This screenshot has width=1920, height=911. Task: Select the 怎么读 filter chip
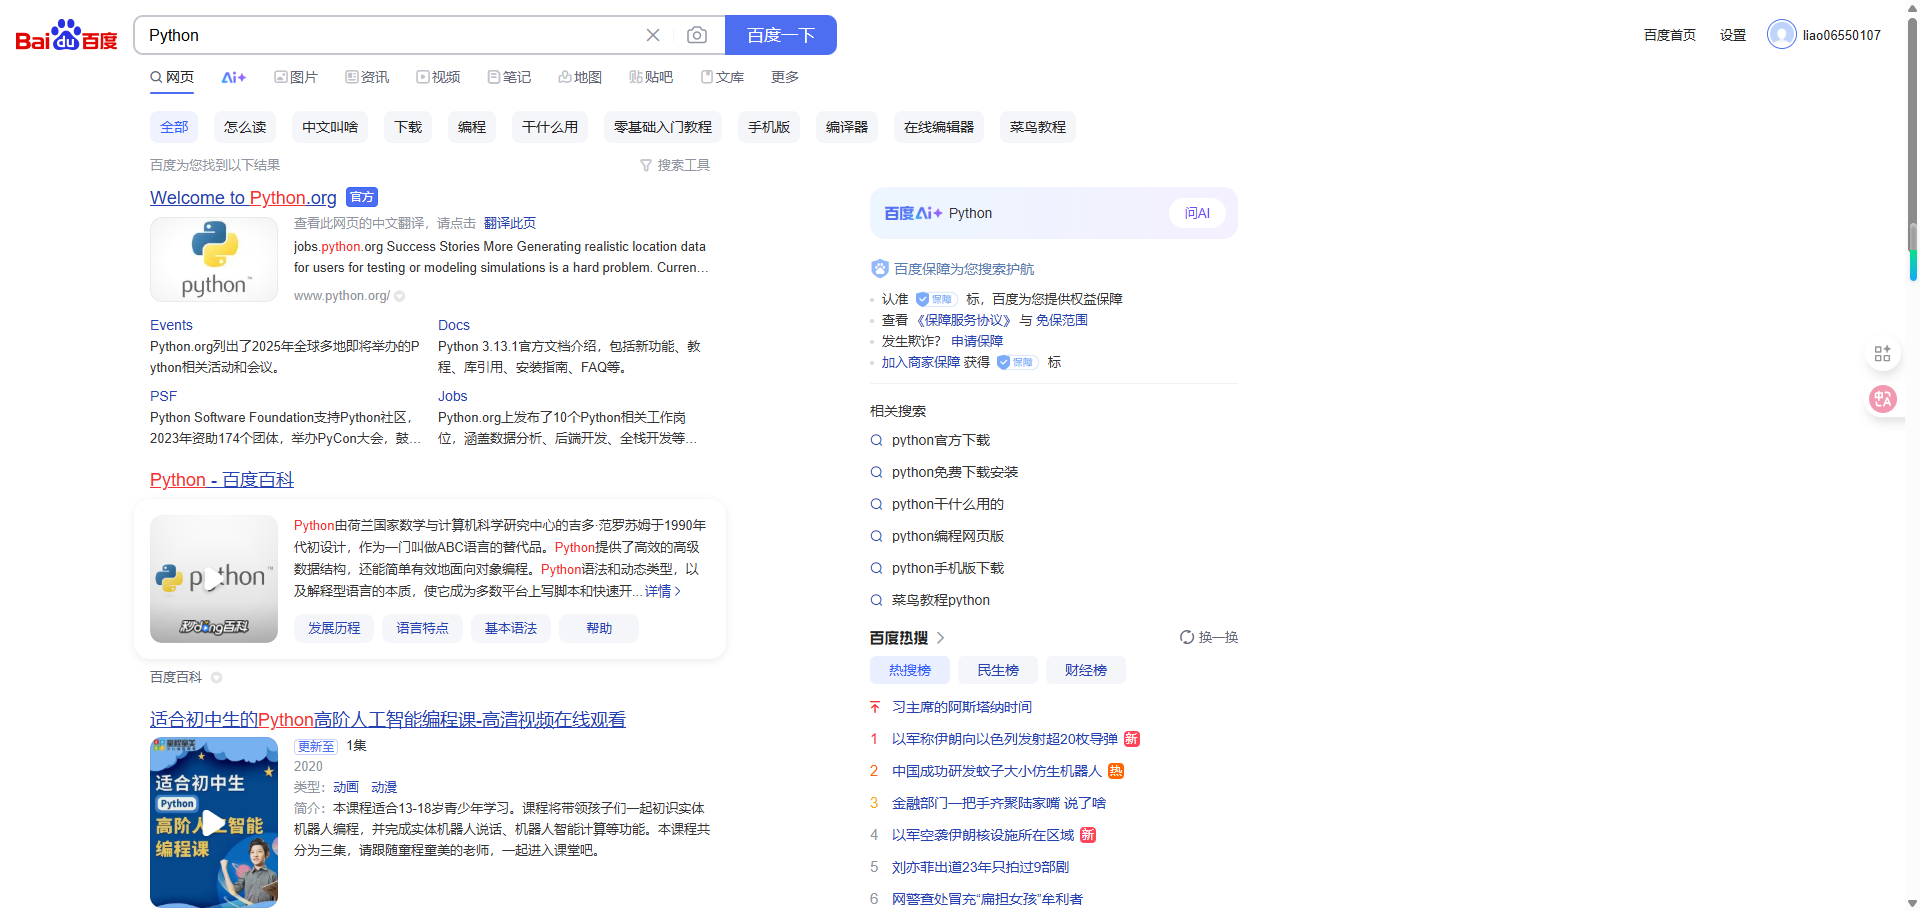click(245, 127)
